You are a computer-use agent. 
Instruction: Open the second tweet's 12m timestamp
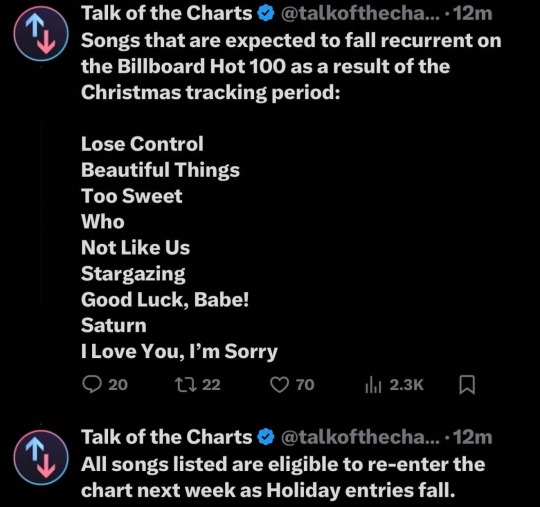point(472,437)
